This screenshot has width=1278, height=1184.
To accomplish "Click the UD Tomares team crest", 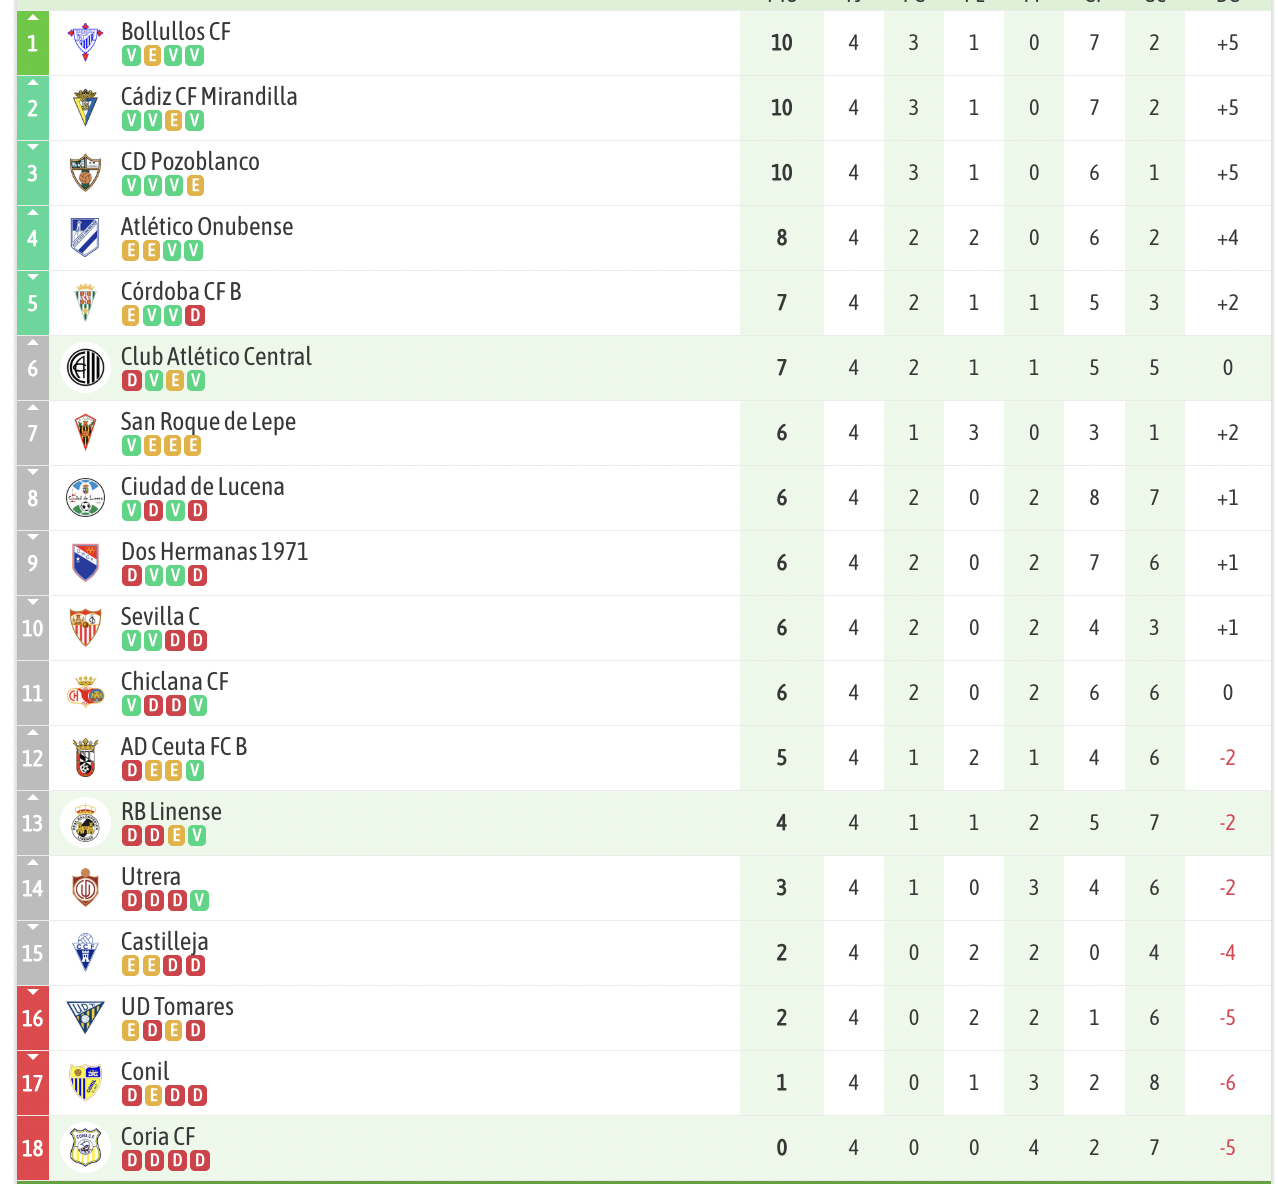I will [85, 1018].
